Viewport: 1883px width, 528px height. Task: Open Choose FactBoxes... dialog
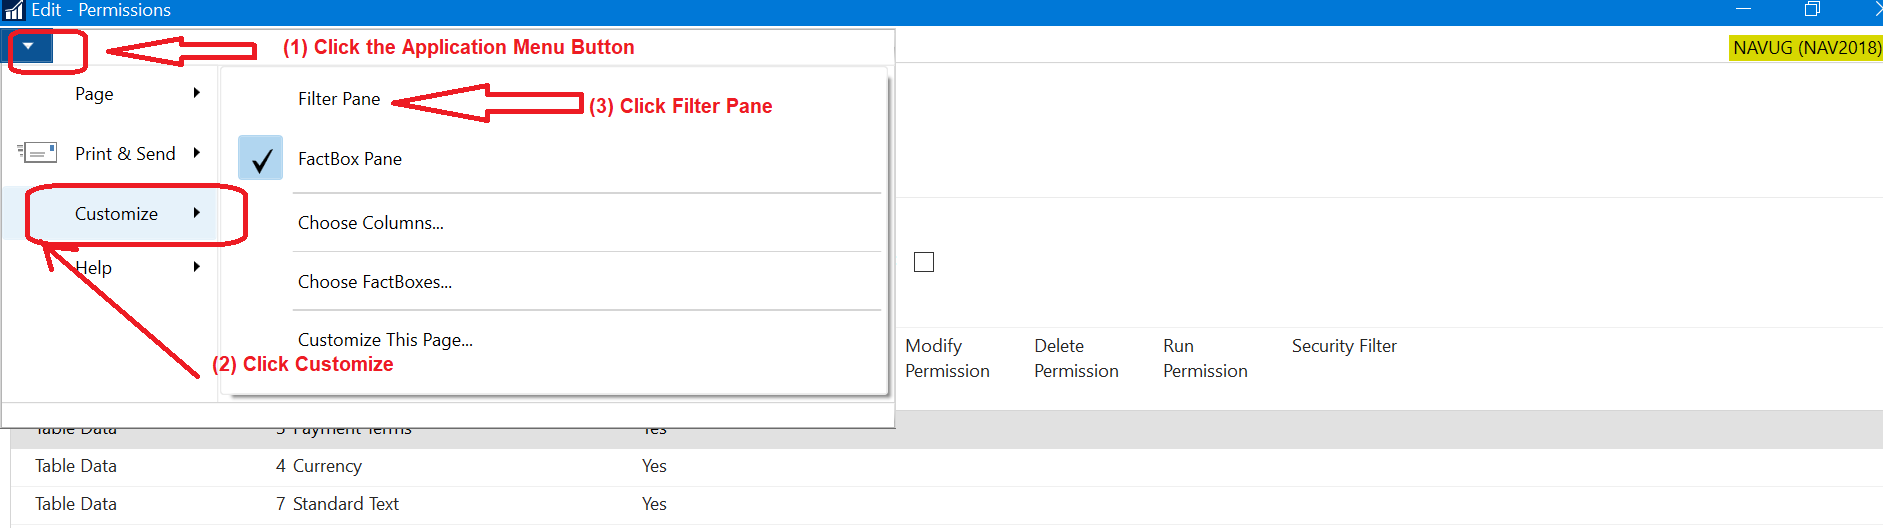click(375, 282)
